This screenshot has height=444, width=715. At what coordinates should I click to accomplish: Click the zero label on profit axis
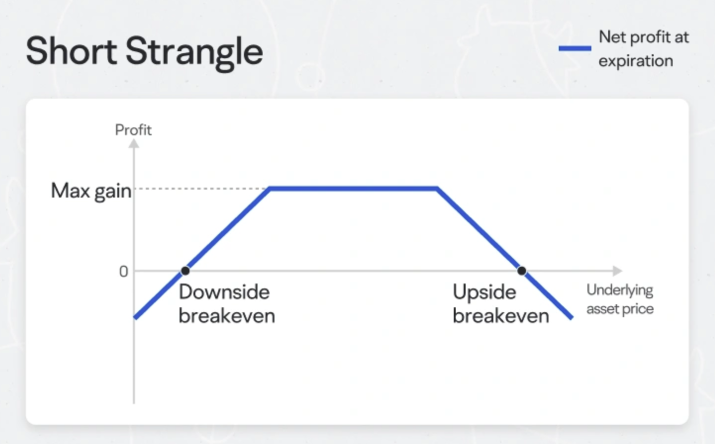pos(124,272)
